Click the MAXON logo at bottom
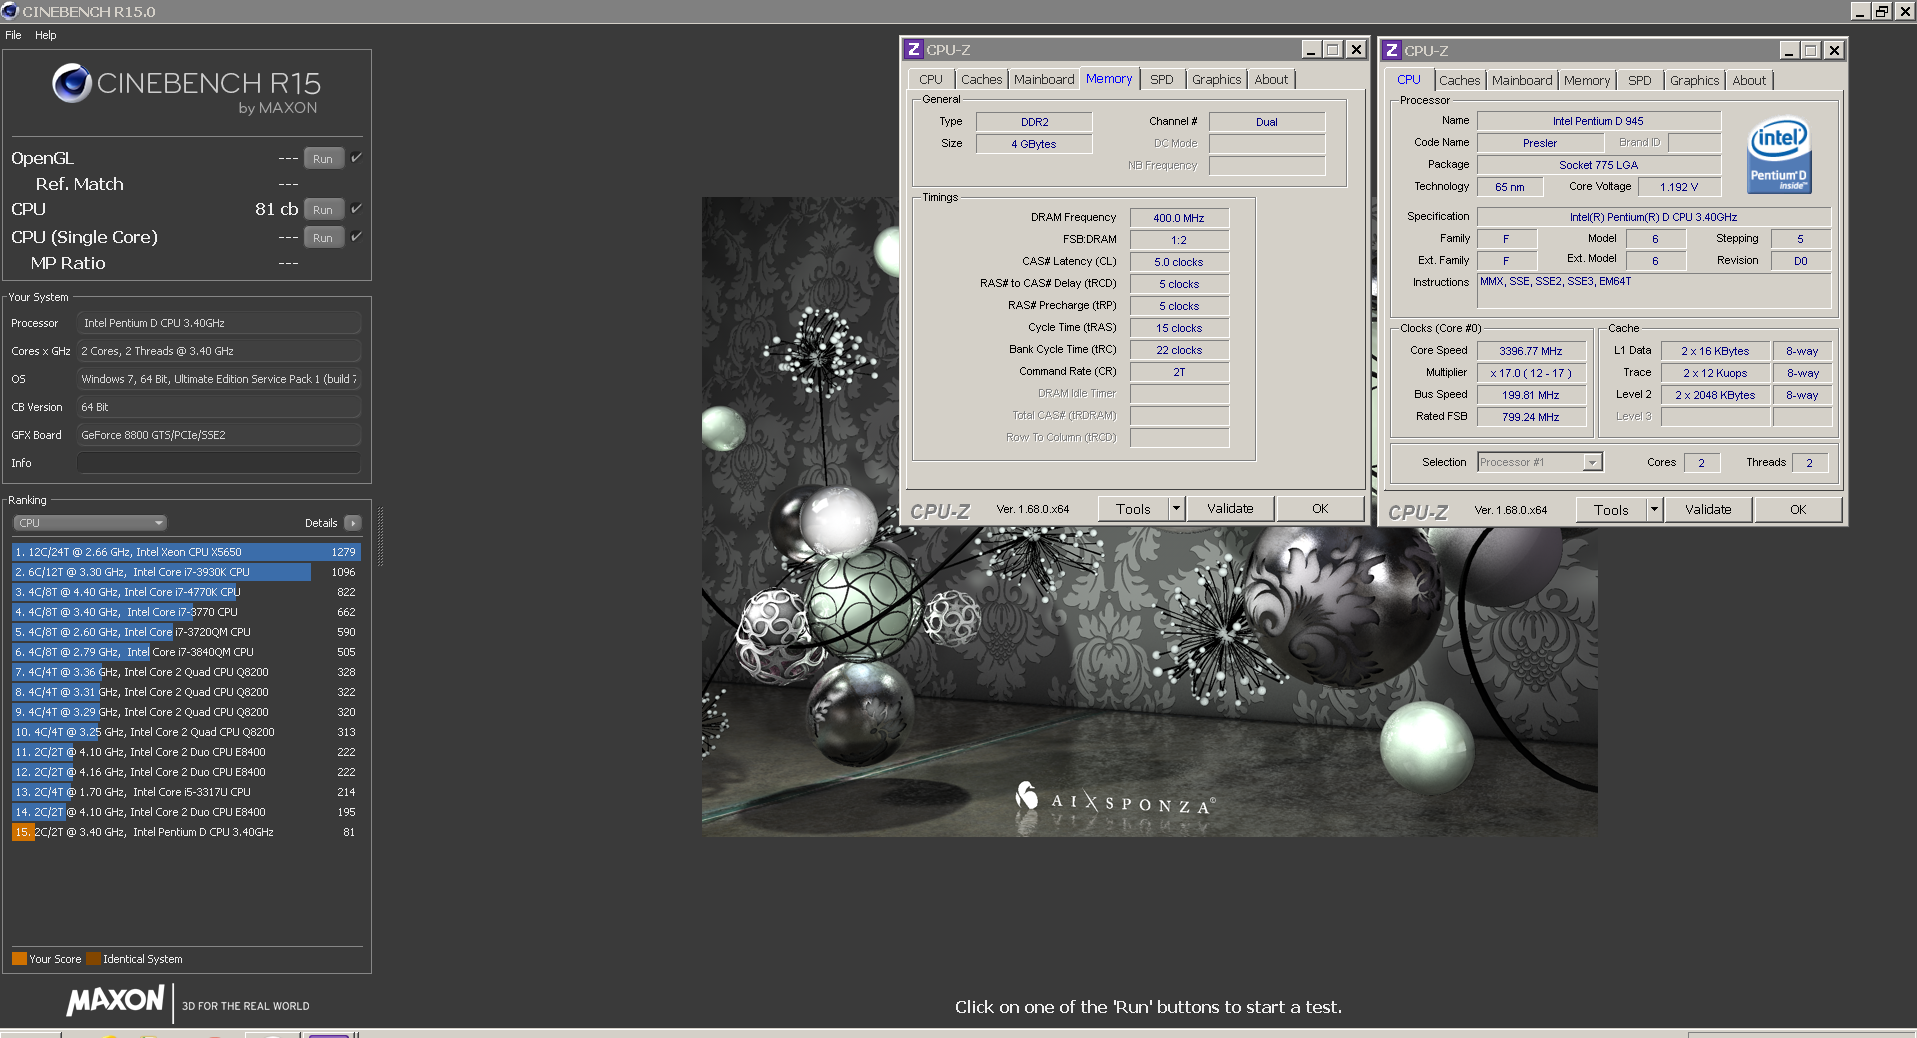Image resolution: width=1917 pixels, height=1038 pixels. 115,1001
